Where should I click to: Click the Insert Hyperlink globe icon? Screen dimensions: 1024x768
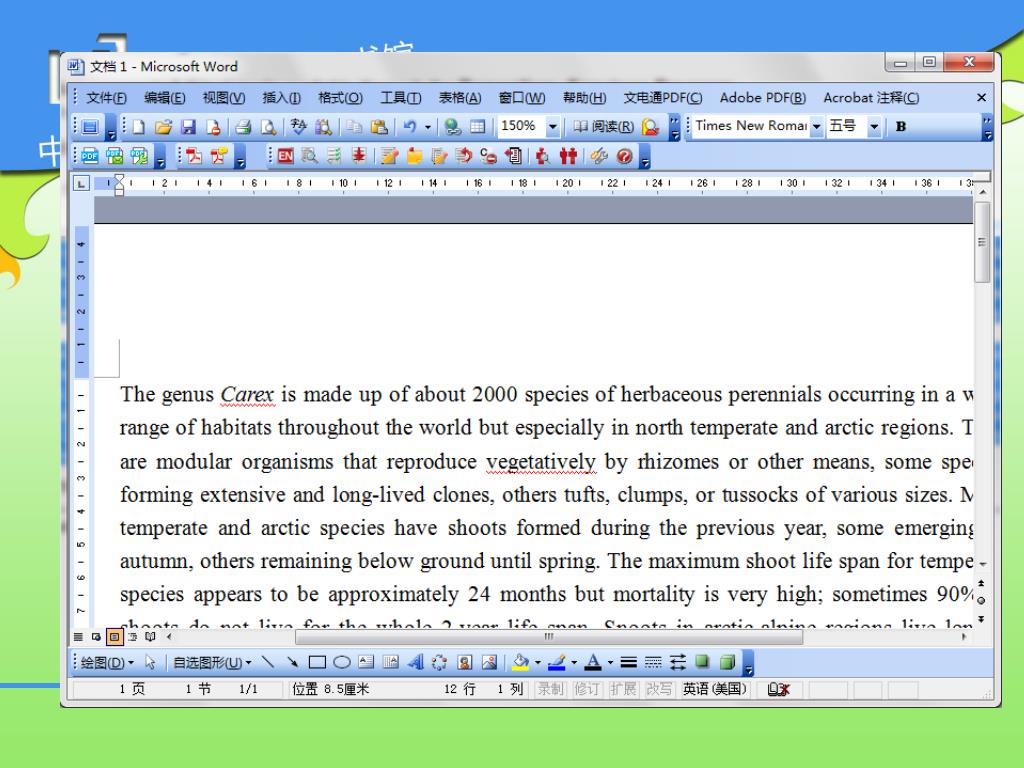click(x=452, y=127)
